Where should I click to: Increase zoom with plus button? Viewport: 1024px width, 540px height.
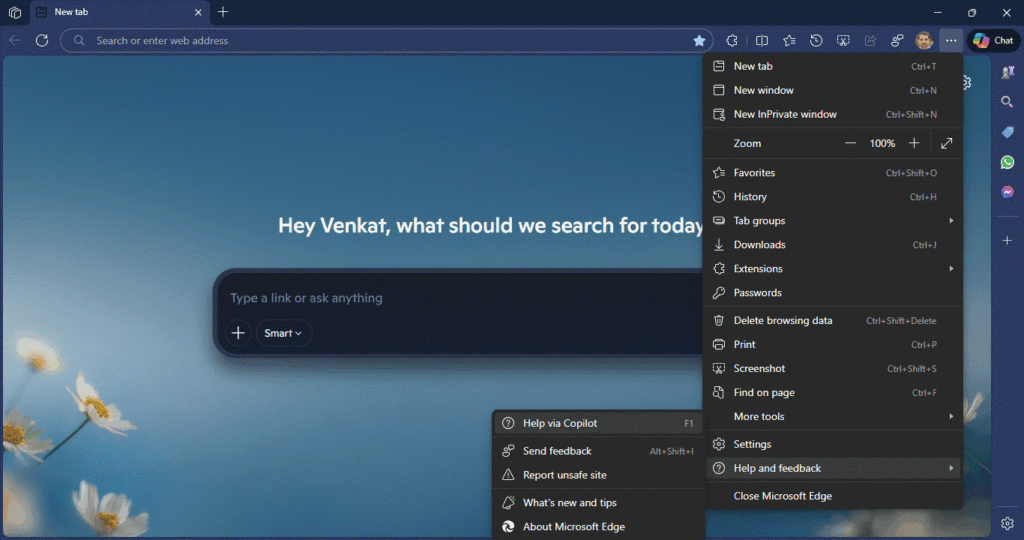click(x=914, y=143)
